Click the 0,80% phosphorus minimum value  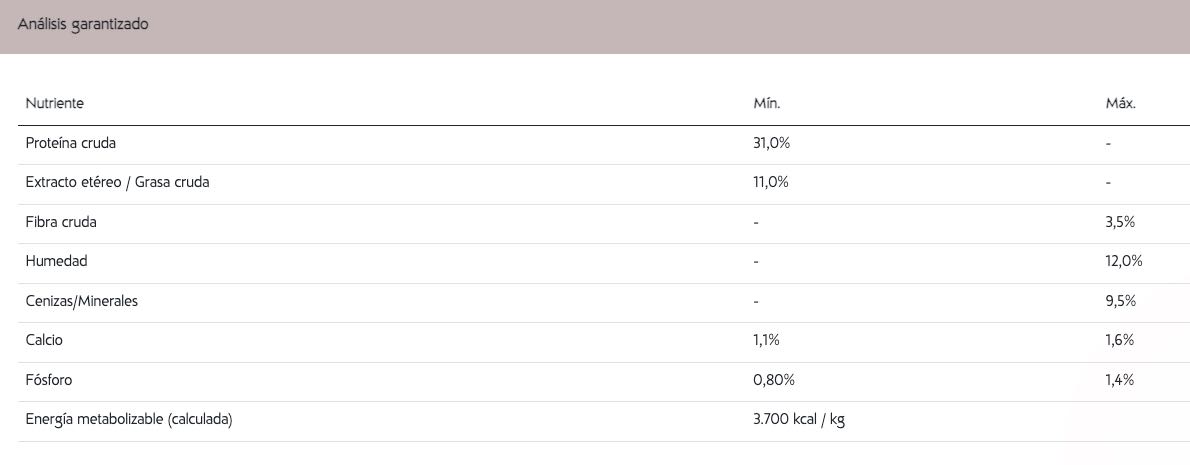coord(773,380)
